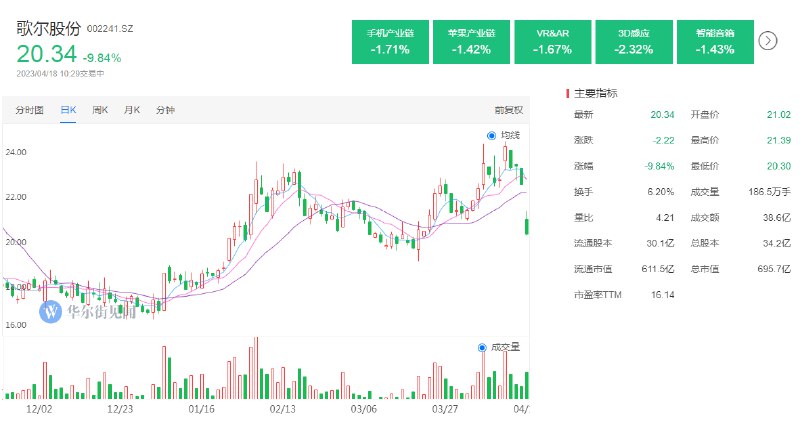Image resolution: width=800 pixels, height=422 pixels.
Task: Click the 成交量 value 186.5万手
Action: click(x=769, y=192)
